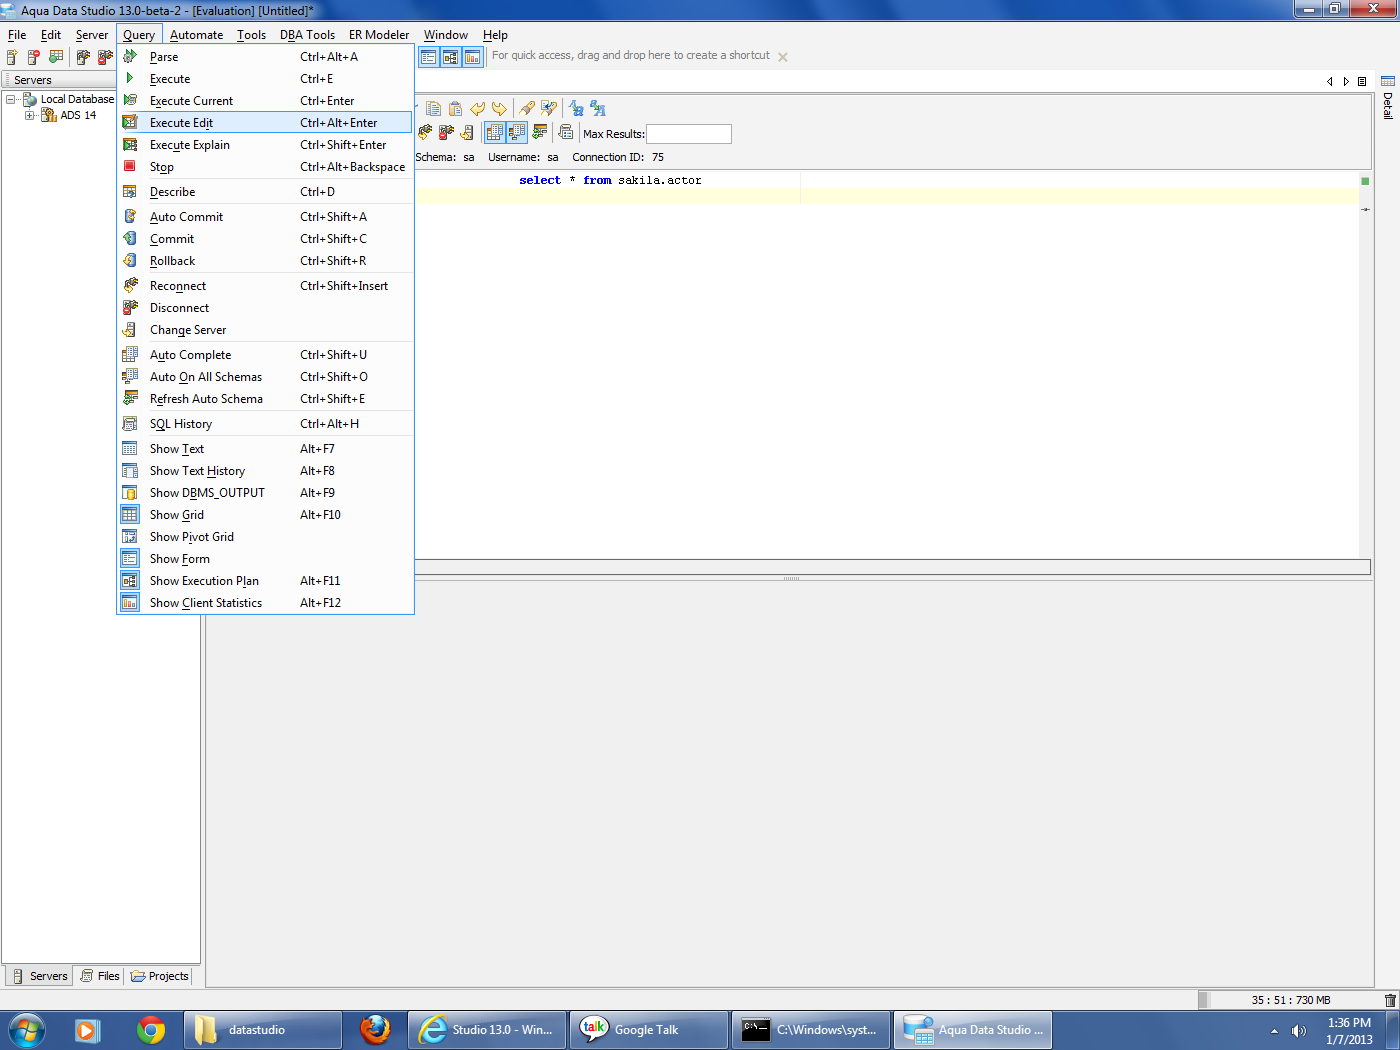This screenshot has width=1400, height=1050.
Task: Click the next tab right arrow
Action: (1346, 81)
